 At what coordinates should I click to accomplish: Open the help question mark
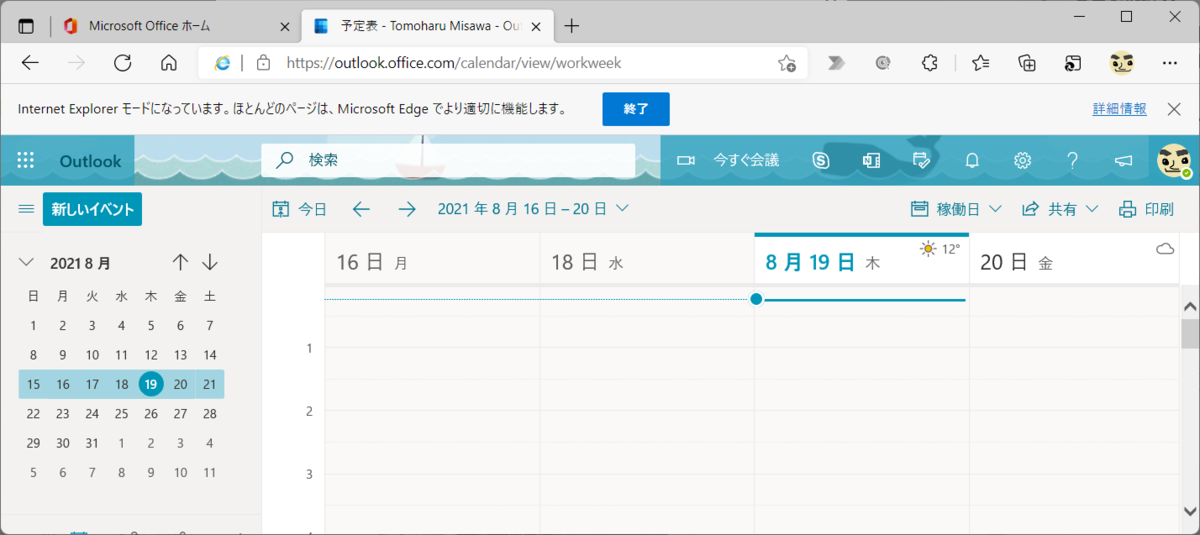tap(1072, 160)
